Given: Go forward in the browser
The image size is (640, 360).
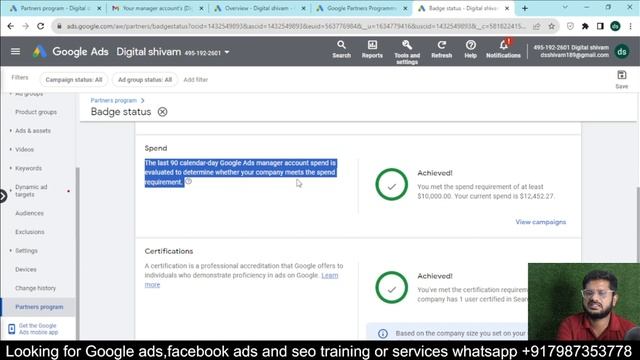Looking at the screenshot, I should coord(25,26).
